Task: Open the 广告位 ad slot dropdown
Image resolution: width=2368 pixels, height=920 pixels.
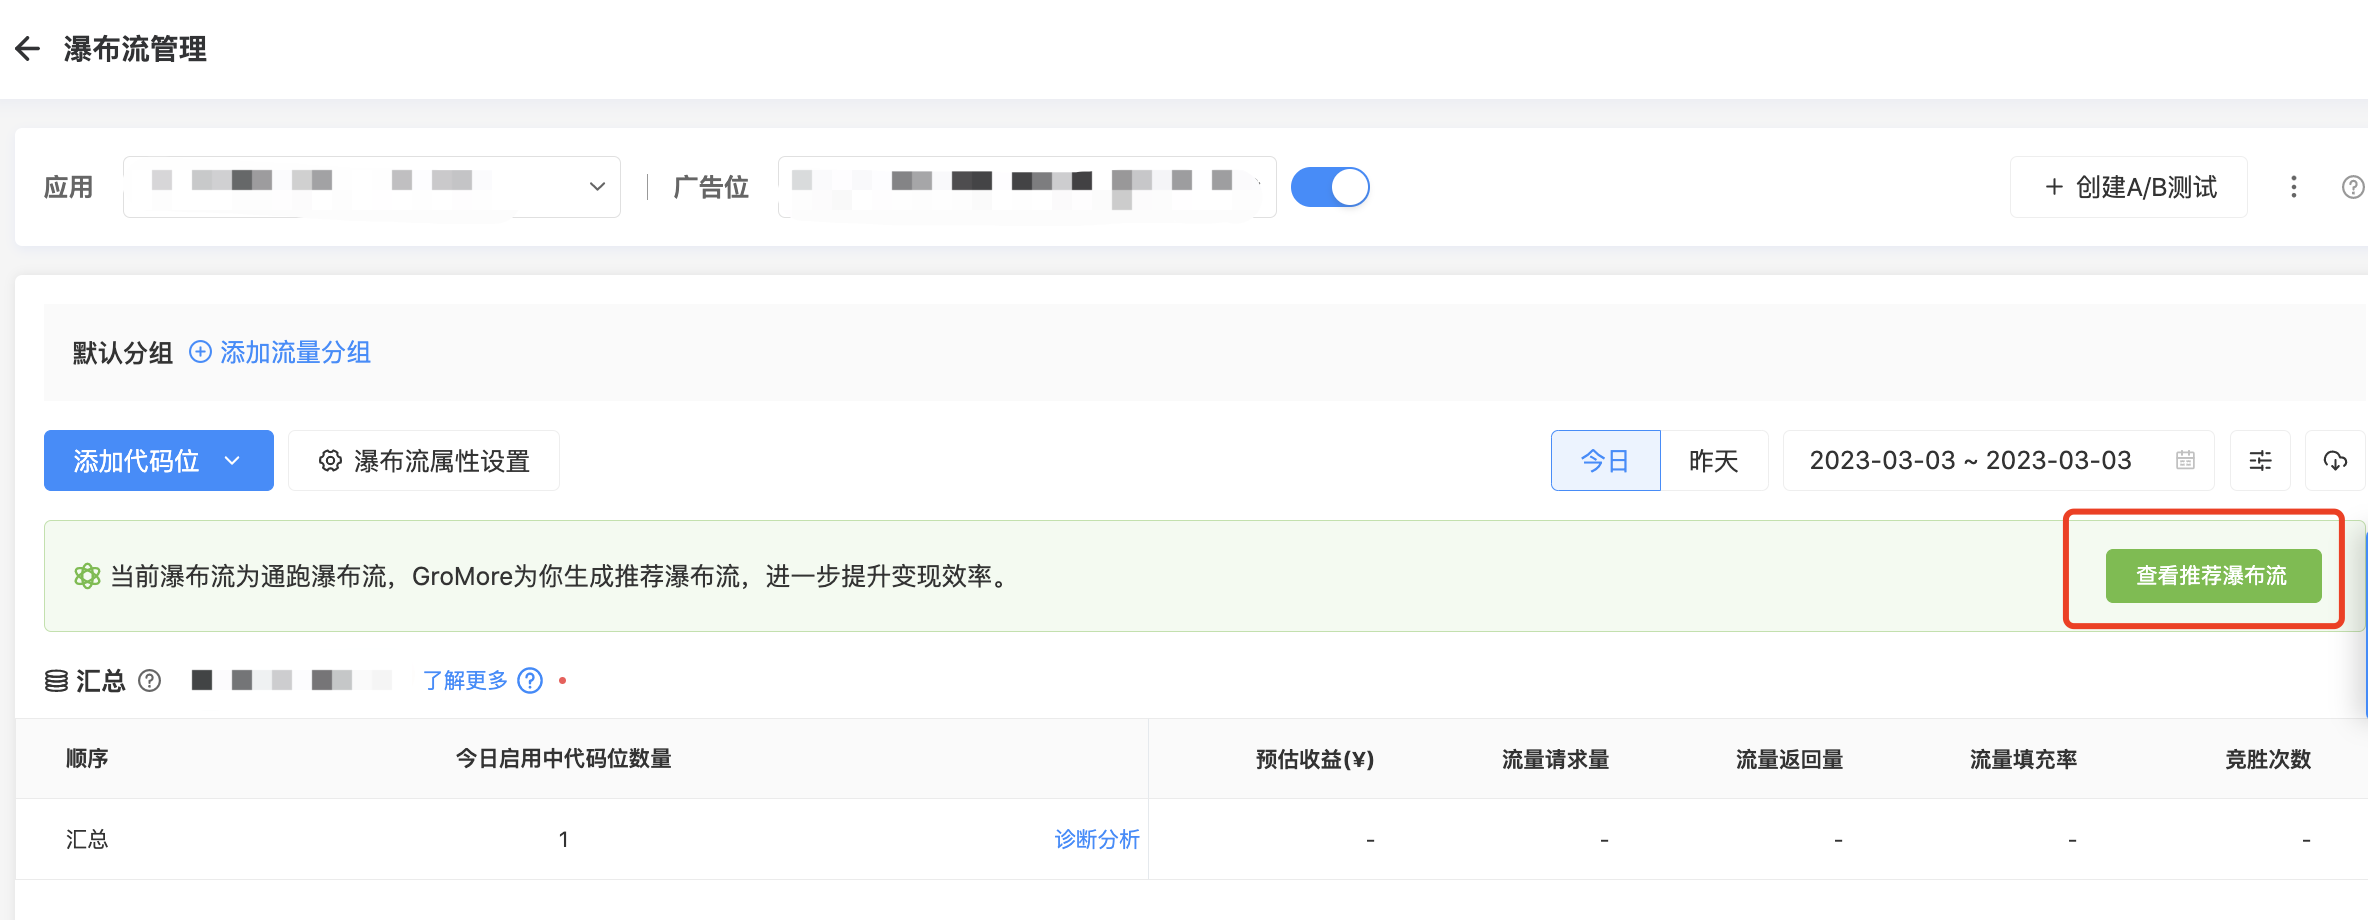Action: (x=1026, y=187)
